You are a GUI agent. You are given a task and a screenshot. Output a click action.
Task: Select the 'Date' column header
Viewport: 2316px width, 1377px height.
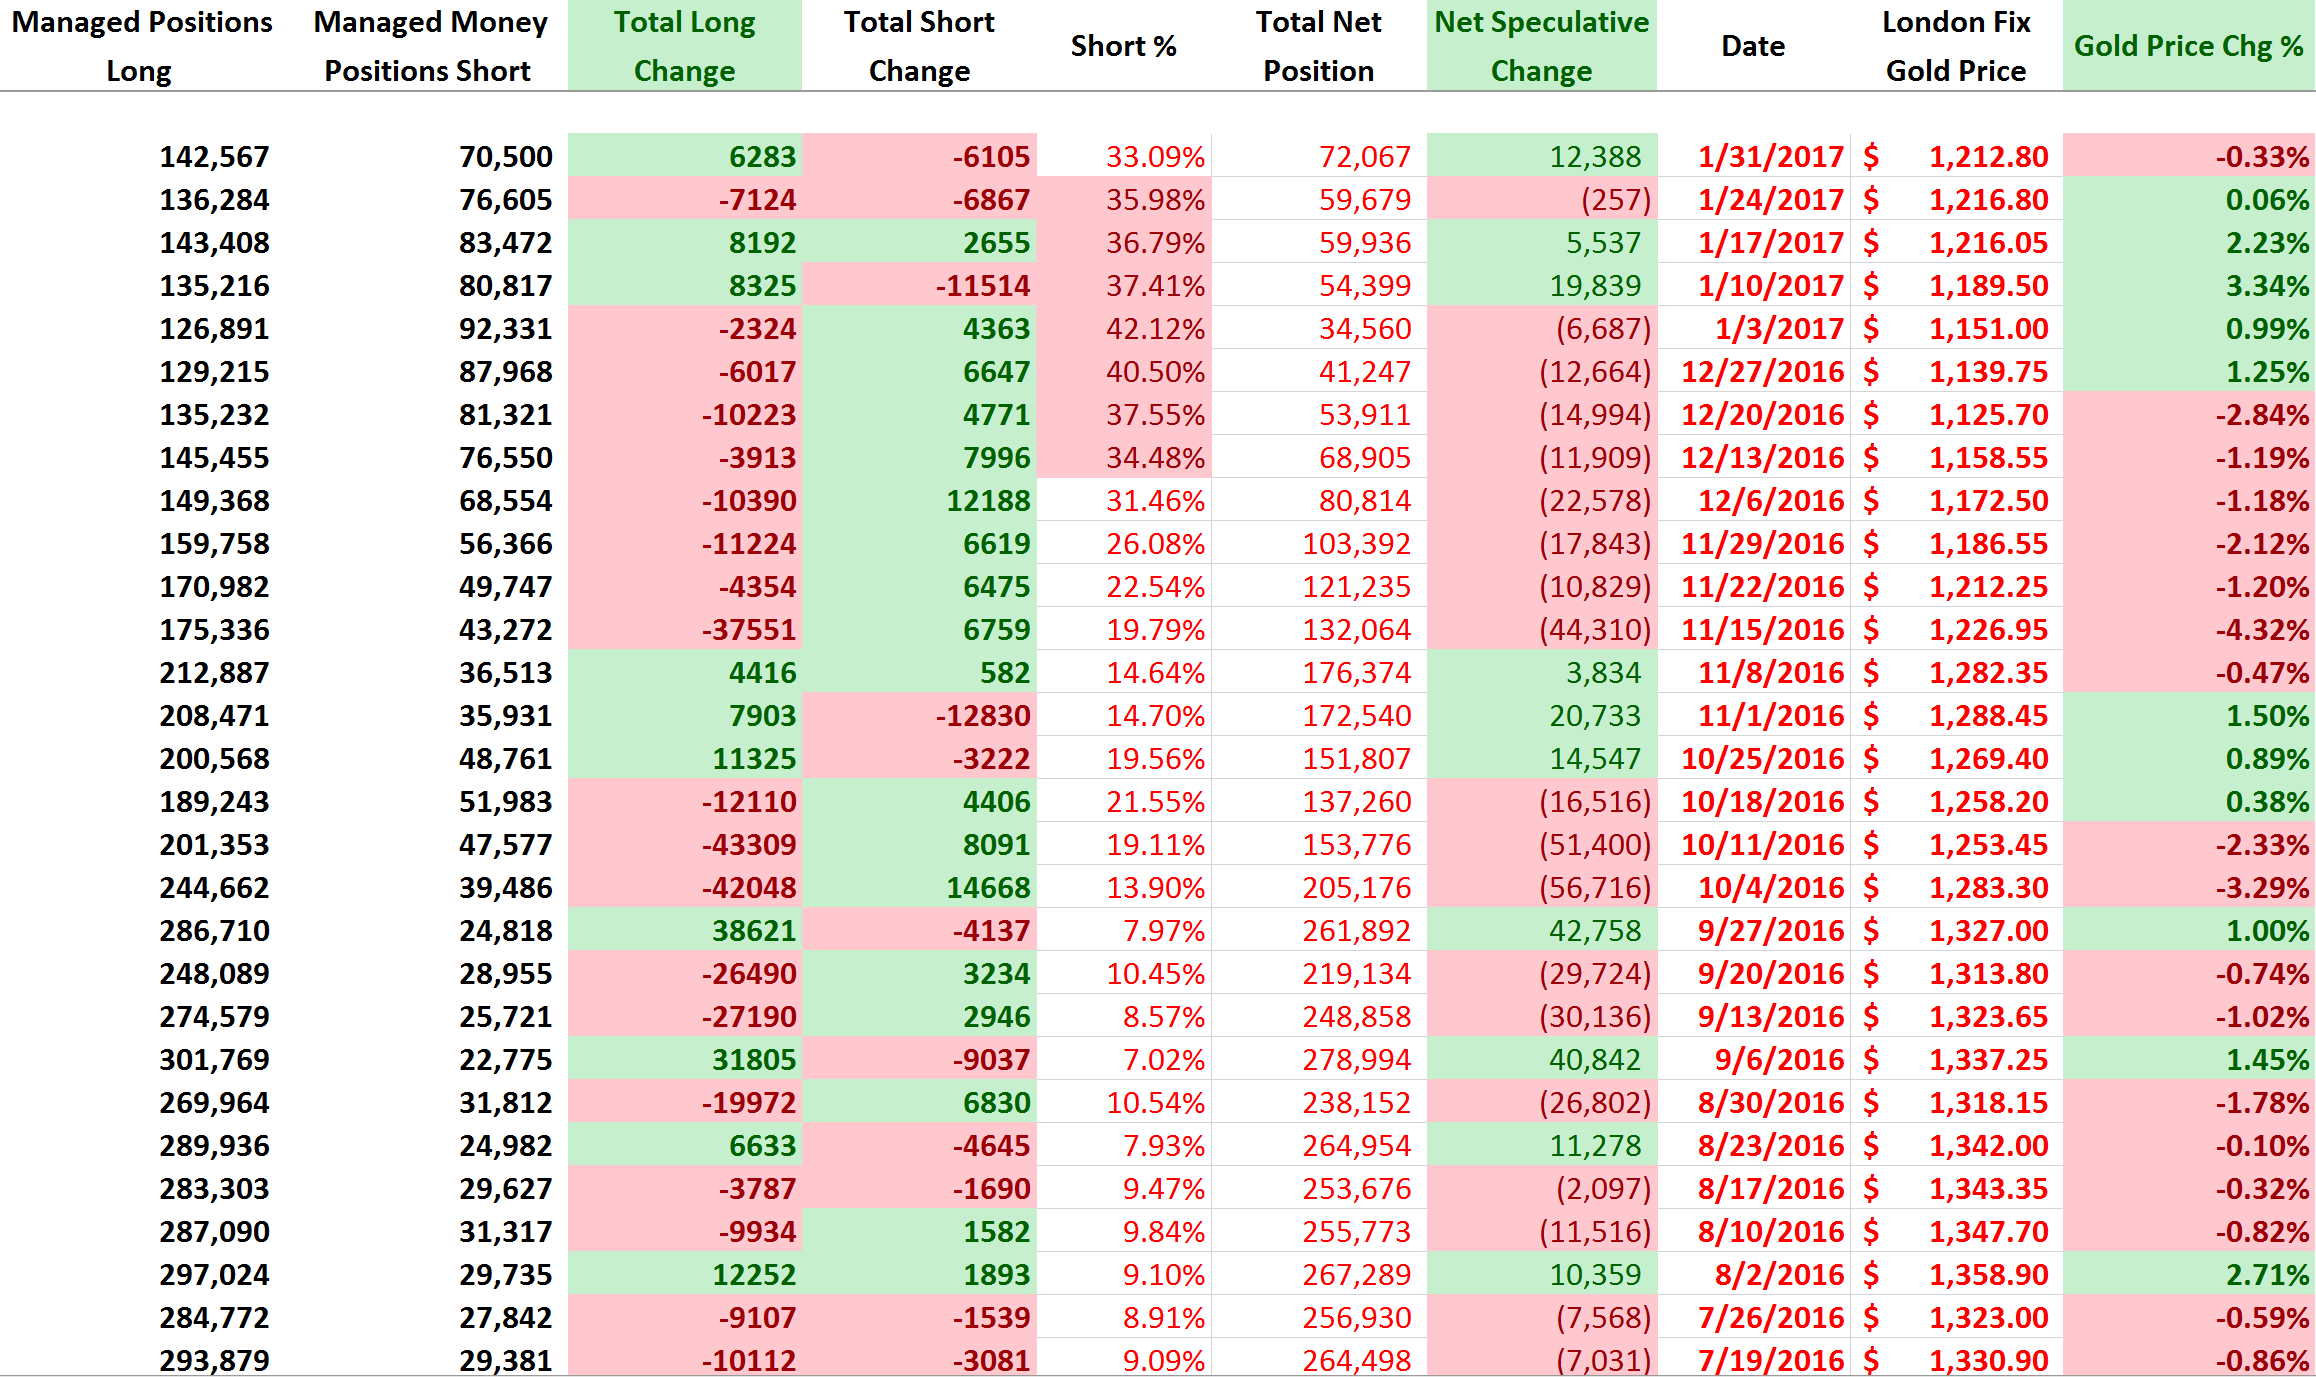point(1753,46)
